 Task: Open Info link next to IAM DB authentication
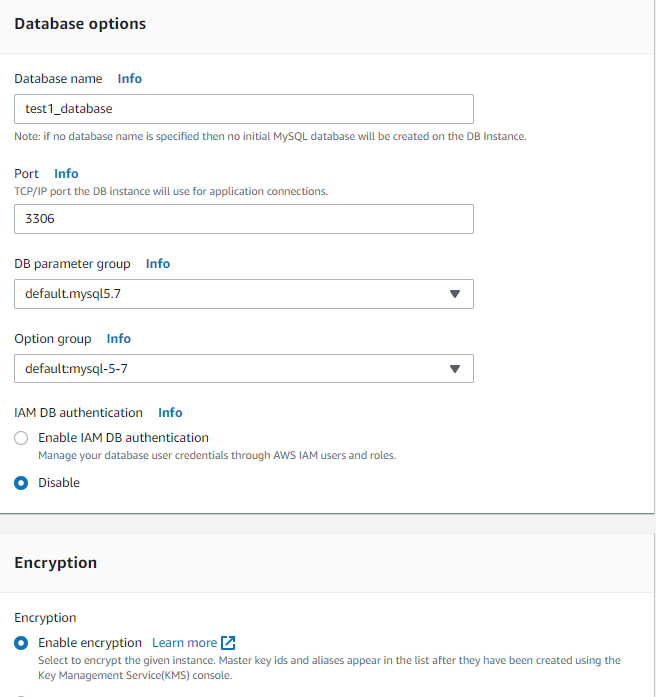coord(170,413)
